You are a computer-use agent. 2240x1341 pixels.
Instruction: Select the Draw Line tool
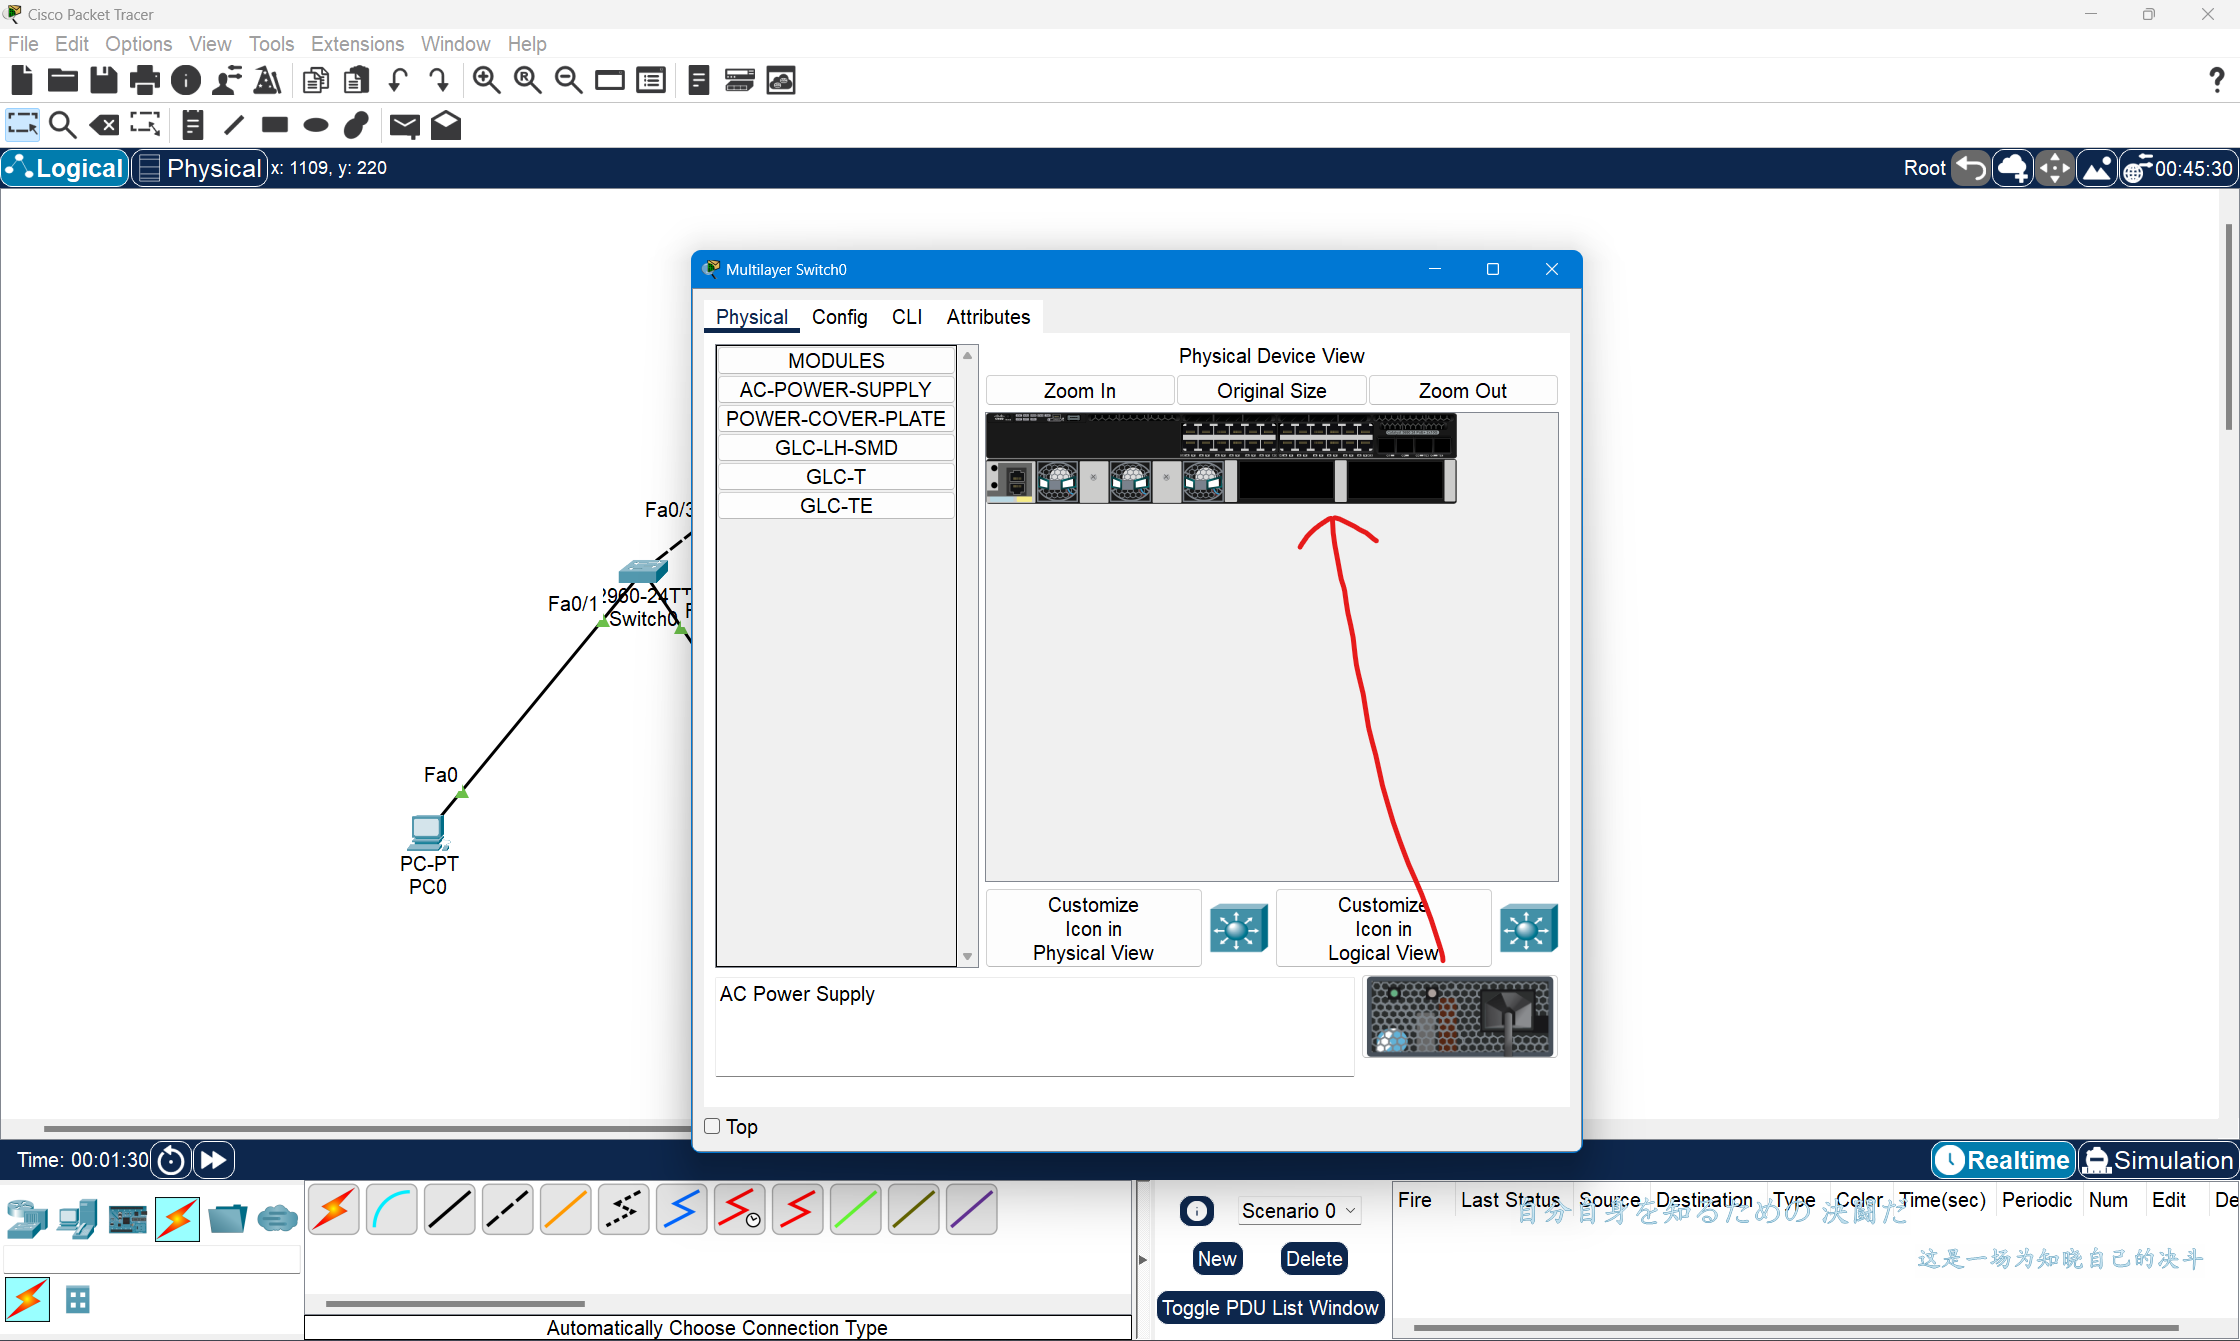[x=234, y=125]
